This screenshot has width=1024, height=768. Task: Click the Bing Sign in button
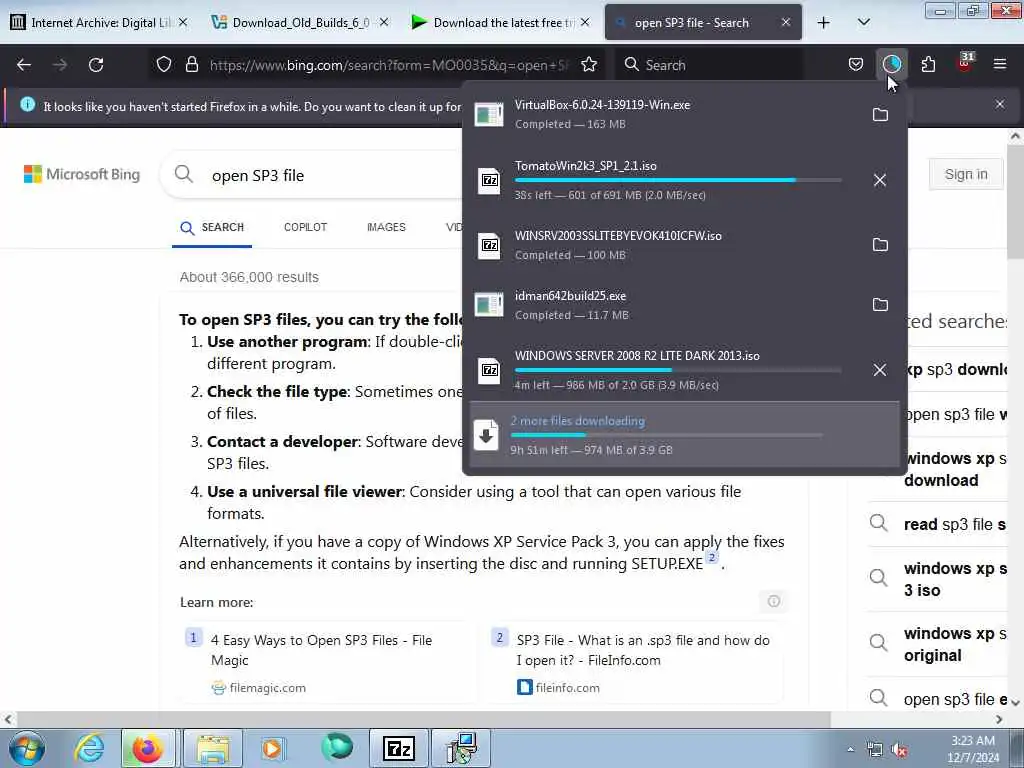965,174
